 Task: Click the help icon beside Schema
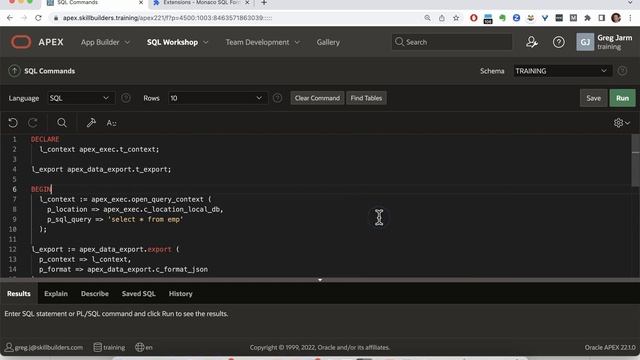(622, 71)
